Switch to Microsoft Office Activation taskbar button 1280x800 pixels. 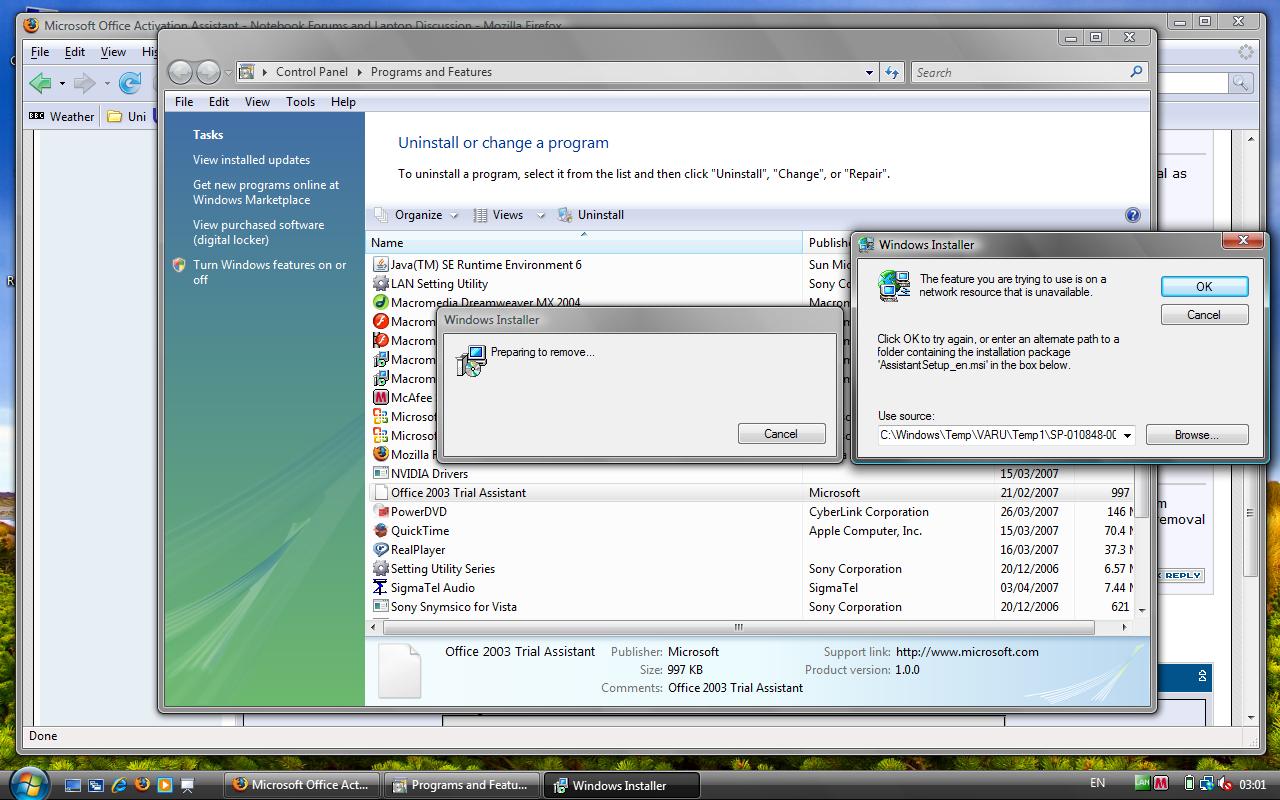pyautogui.click(x=302, y=785)
